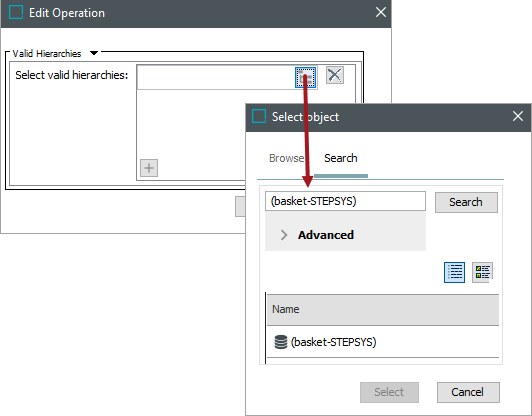This screenshot has height=416, width=532.
Task: Click the remove hierarchy X icon
Action: click(x=335, y=75)
